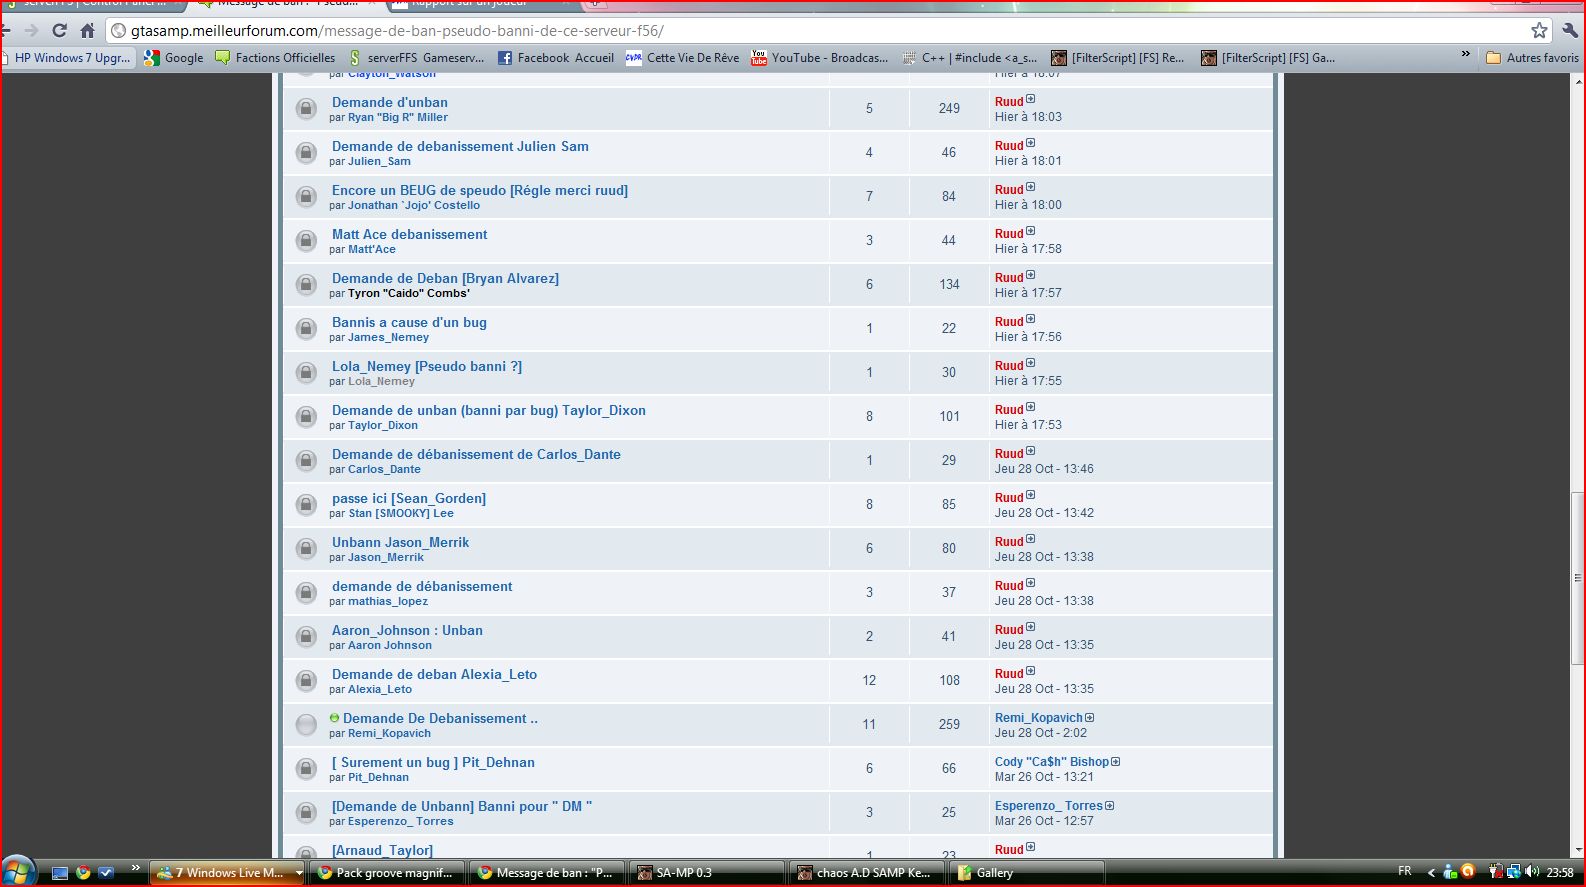
Task: Jump to last post icon Hier à 17:57
Action: [x=1031, y=275]
